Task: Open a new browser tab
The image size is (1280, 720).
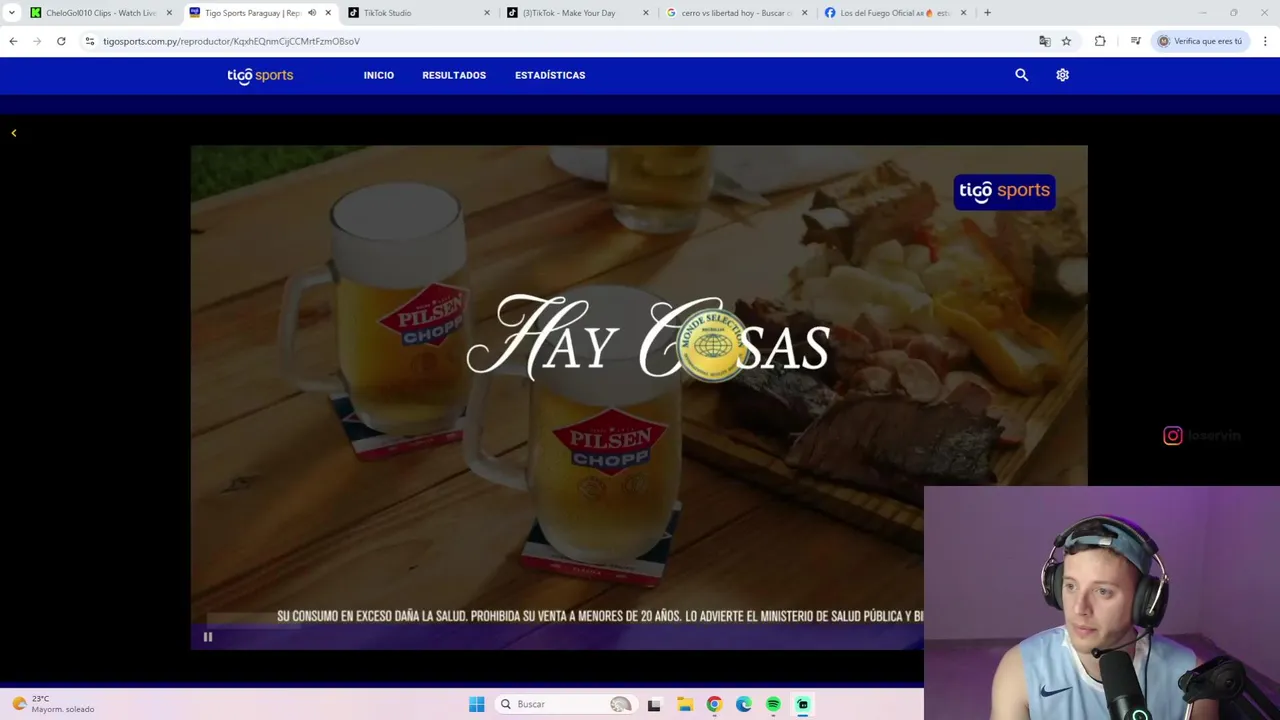Action: point(987,13)
